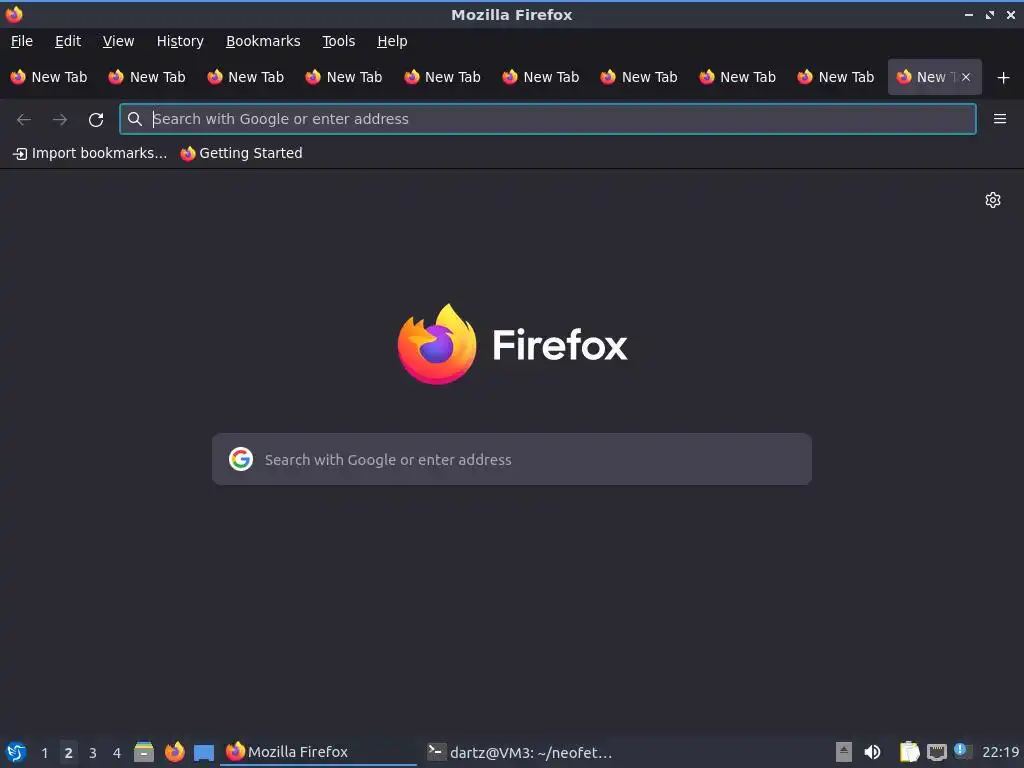Open the volume control in tray
Screen dimensions: 1024x768
(872, 752)
